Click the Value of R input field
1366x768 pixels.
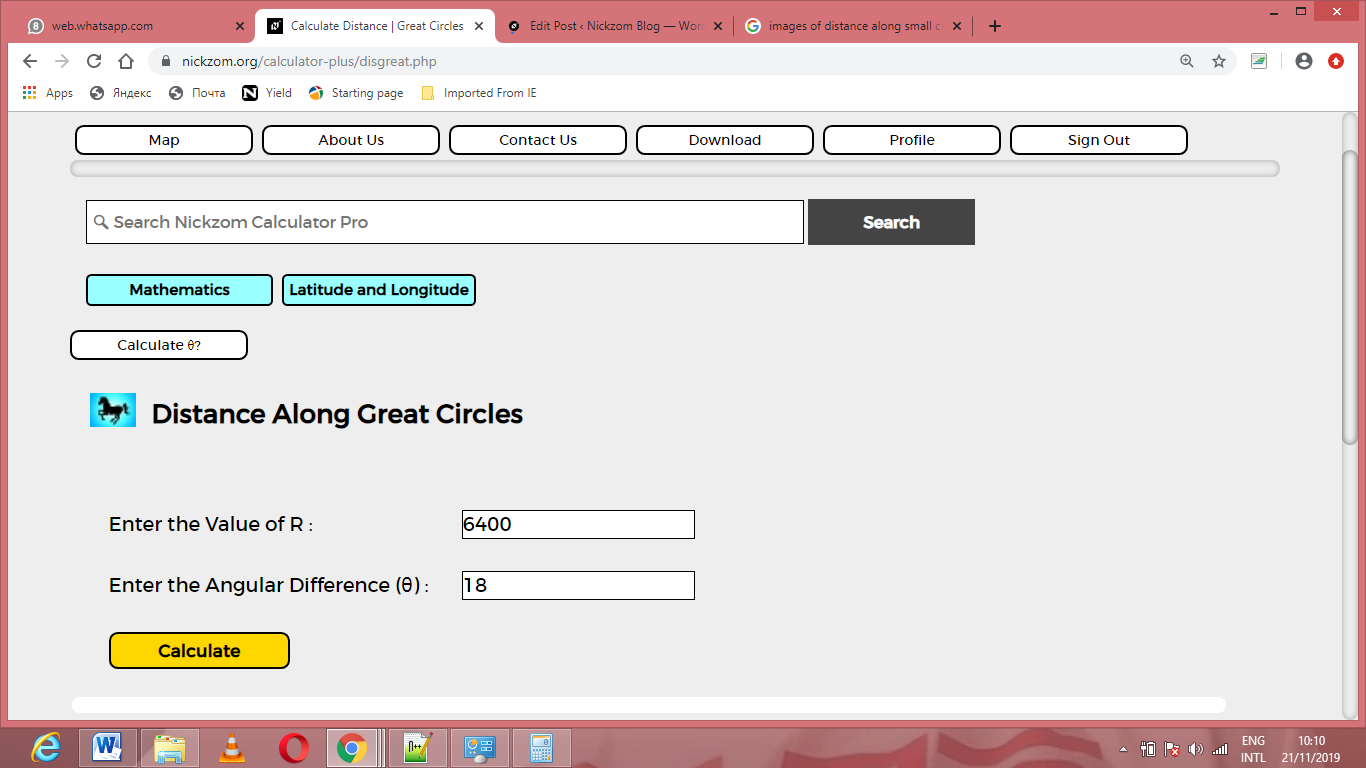coord(578,524)
